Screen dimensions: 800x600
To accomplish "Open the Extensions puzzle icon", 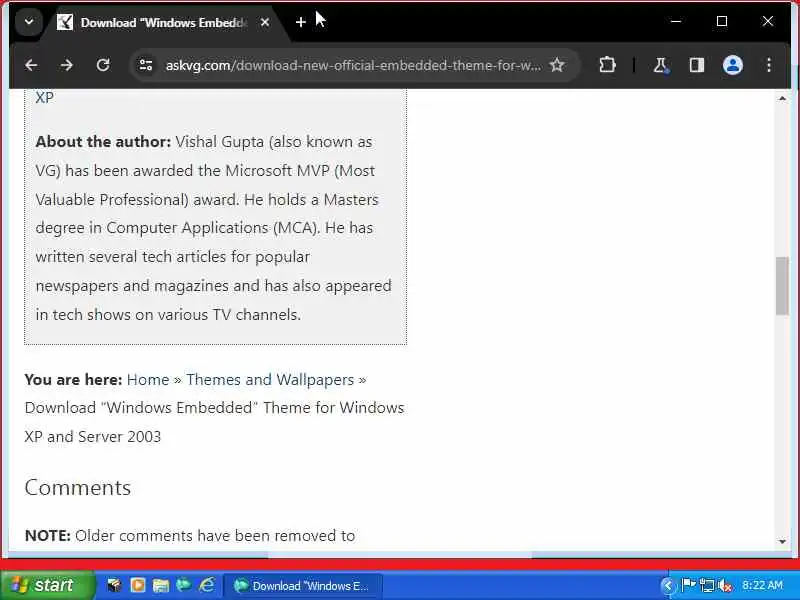I will click(607, 65).
